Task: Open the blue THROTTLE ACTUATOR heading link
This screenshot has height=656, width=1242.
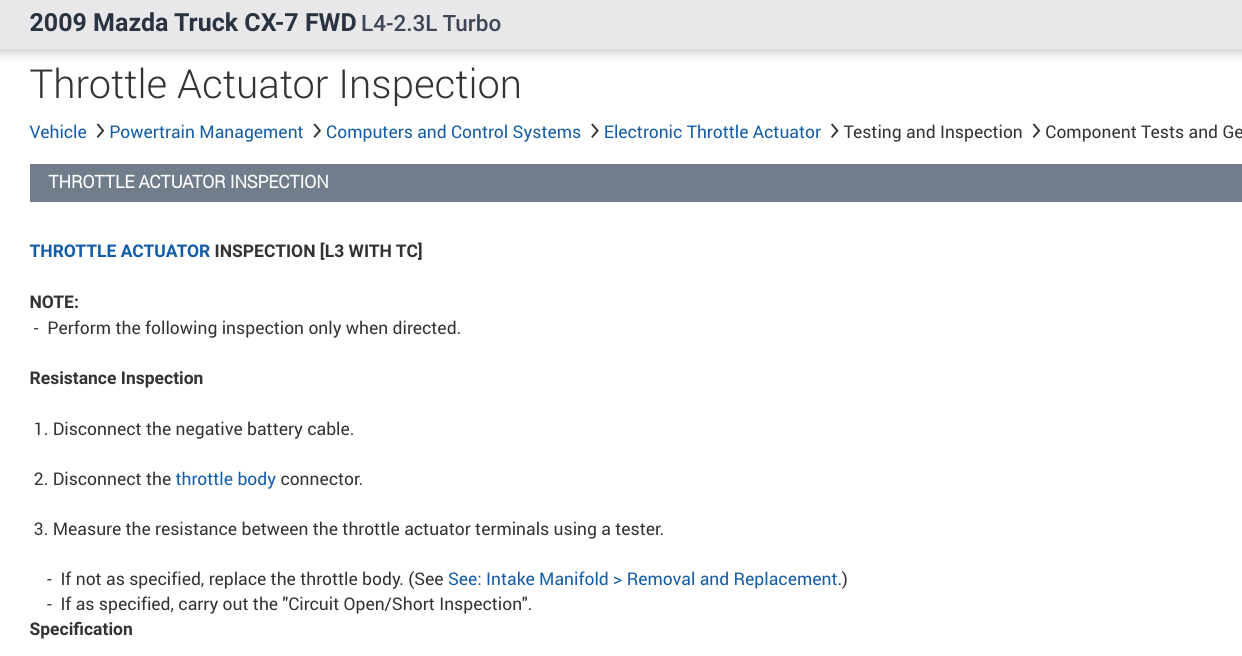Action: 120,251
